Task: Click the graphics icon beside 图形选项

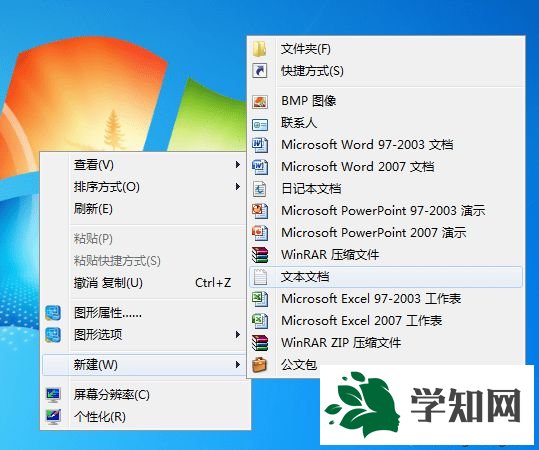Action: [53, 334]
